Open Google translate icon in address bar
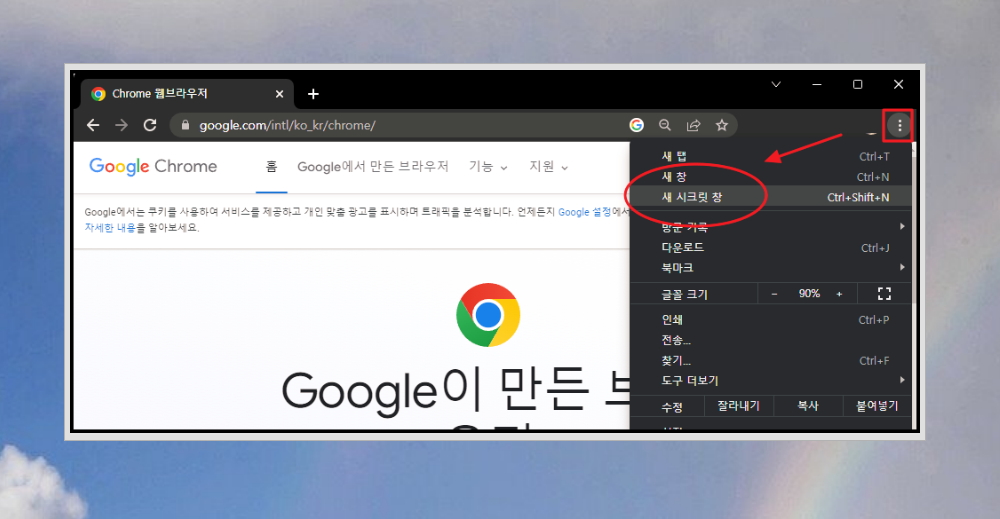Image resolution: width=1000 pixels, height=519 pixels. tap(636, 125)
